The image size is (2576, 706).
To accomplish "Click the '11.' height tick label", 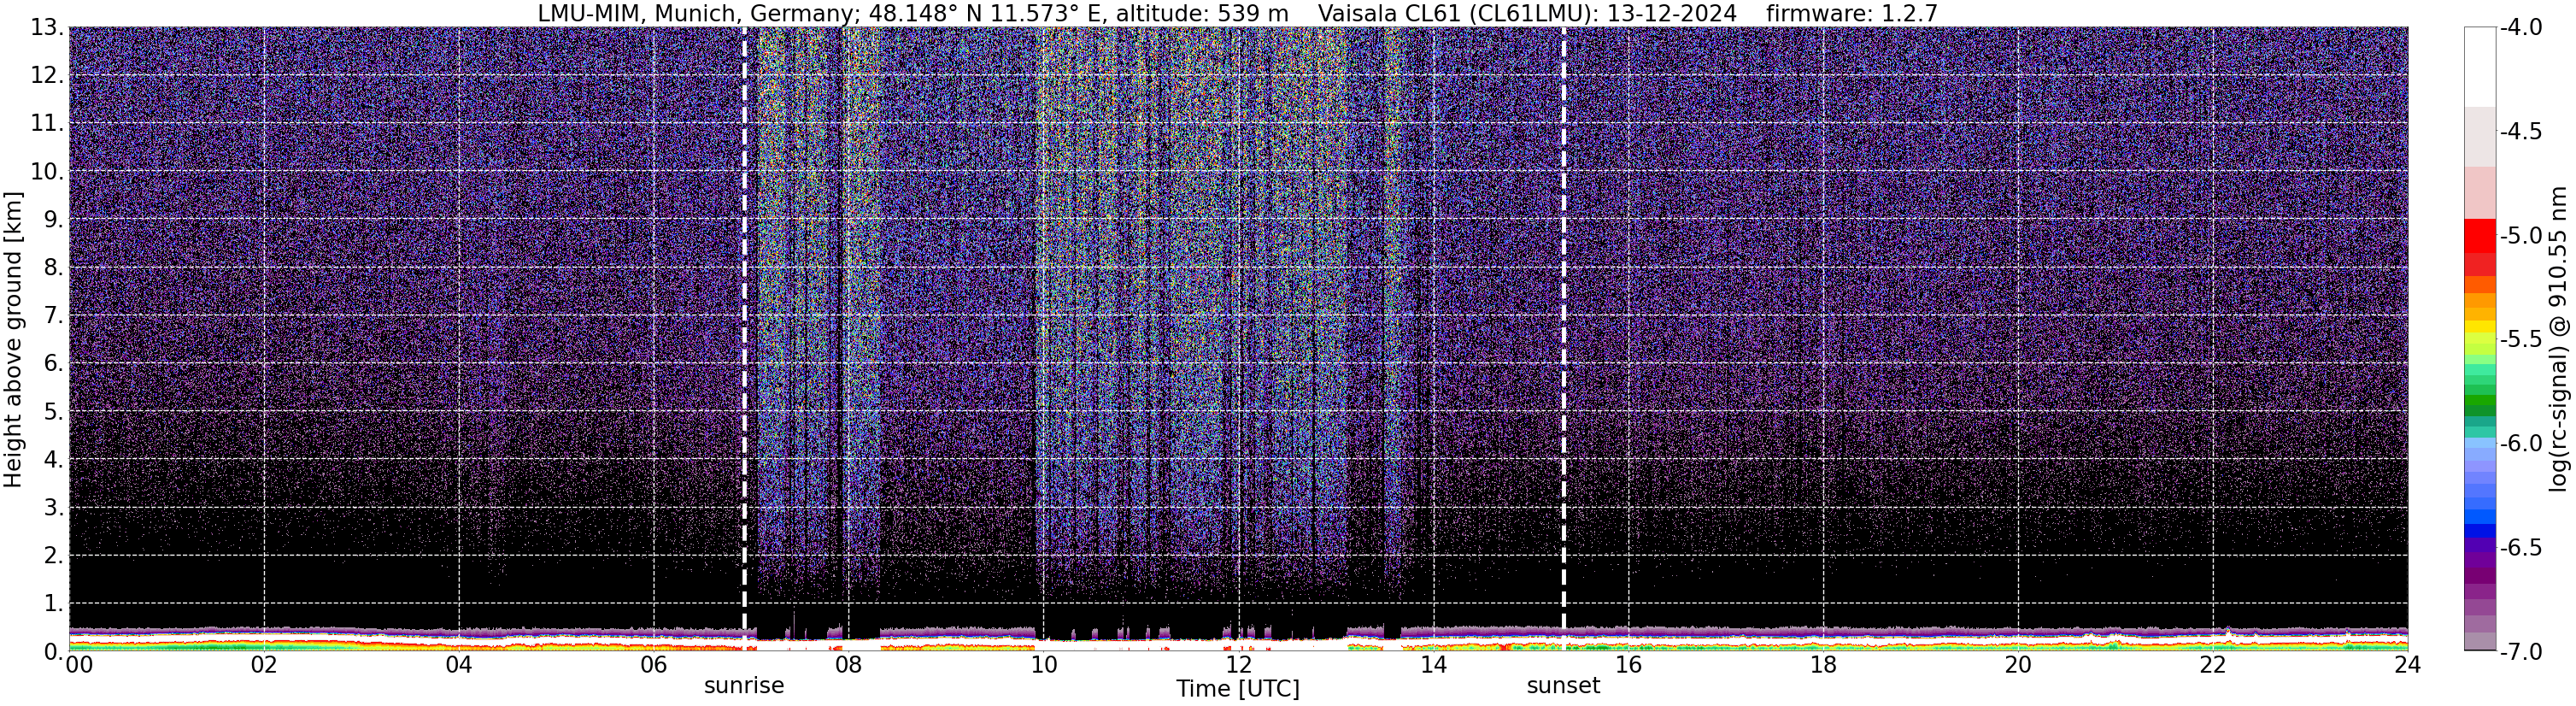I will (x=47, y=124).
